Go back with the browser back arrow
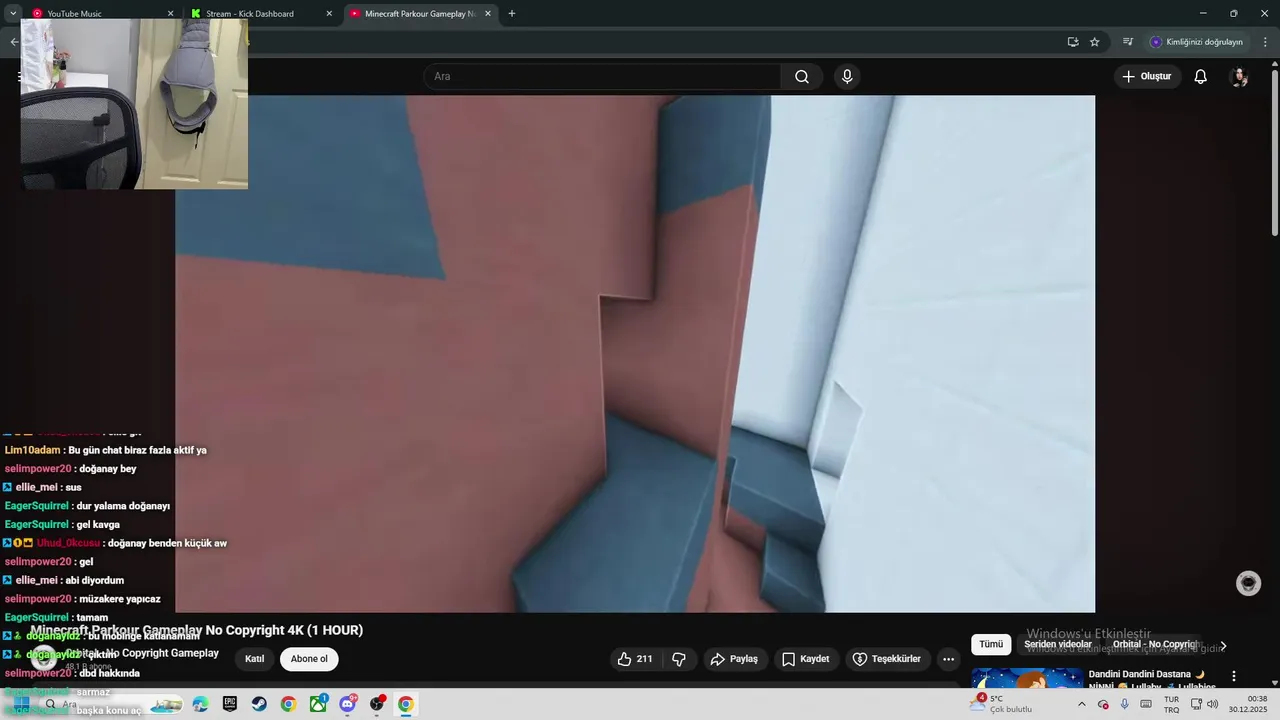The height and width of the screenshot is (720, 1280). click(x=13, y=42)
